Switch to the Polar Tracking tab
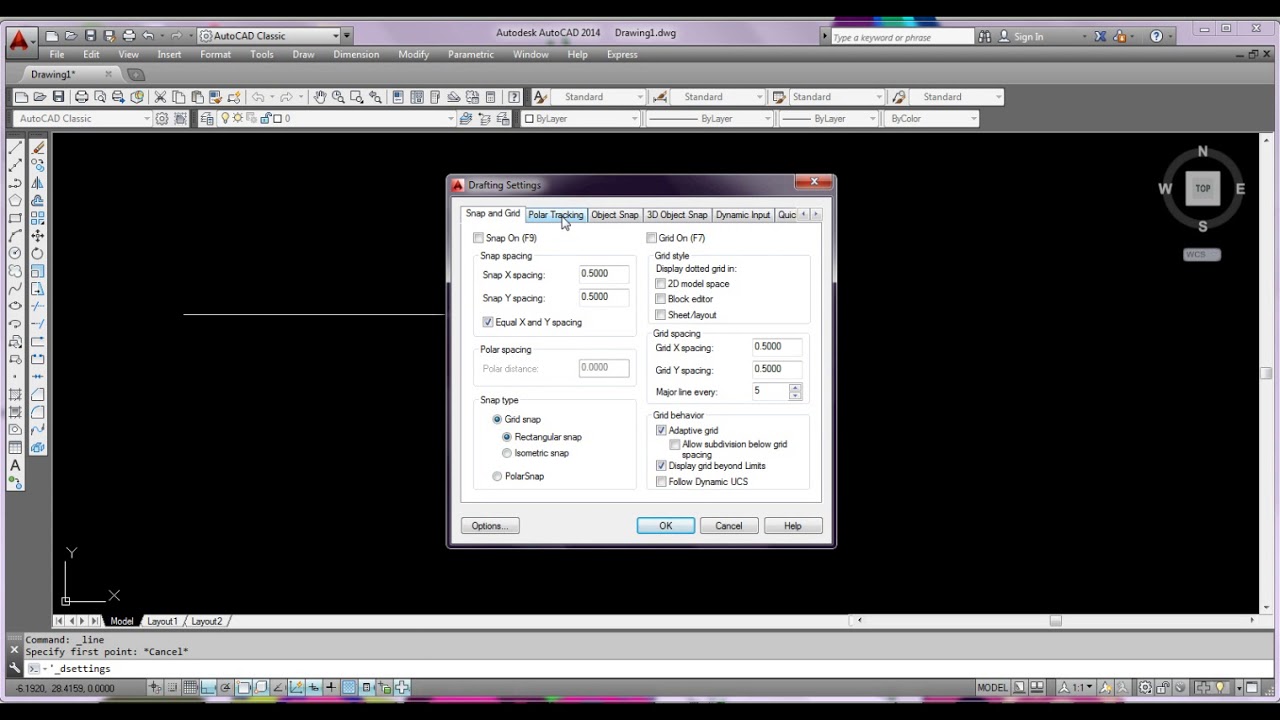The width and height of the screenshot is (1280, 720). (x=555, y=215)
